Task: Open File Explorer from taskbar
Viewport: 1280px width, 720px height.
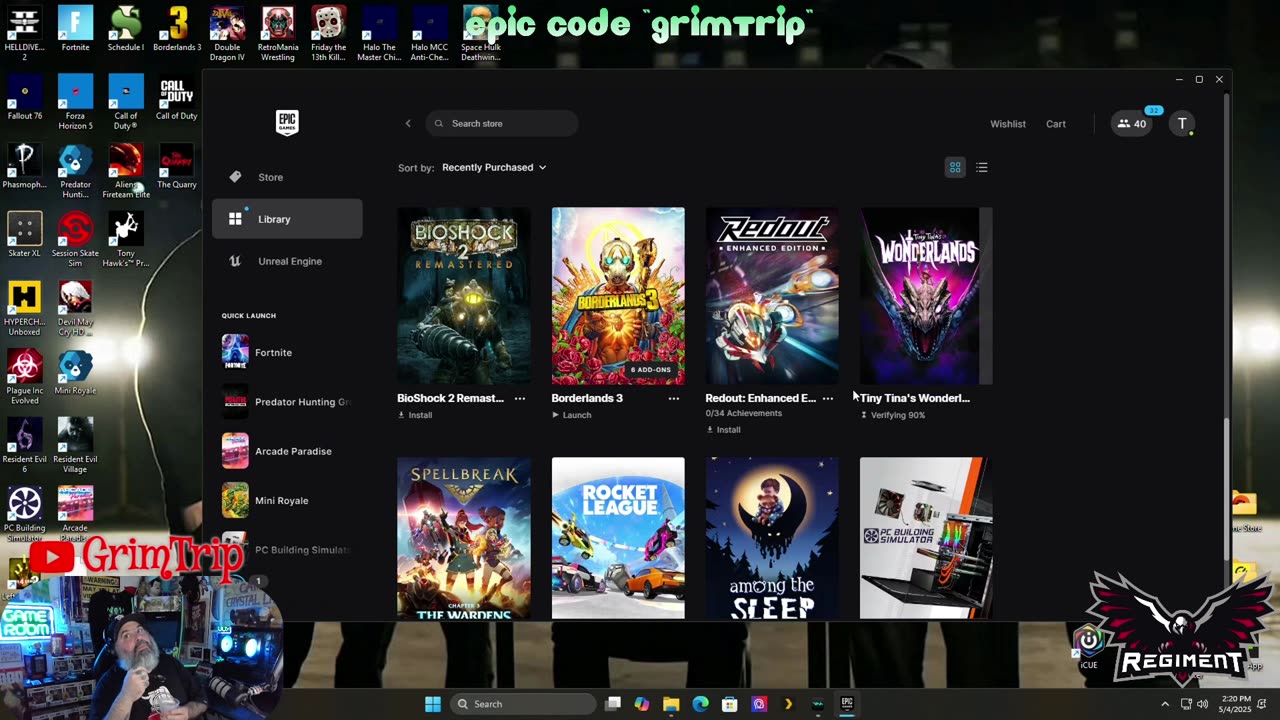Action: 671,704
